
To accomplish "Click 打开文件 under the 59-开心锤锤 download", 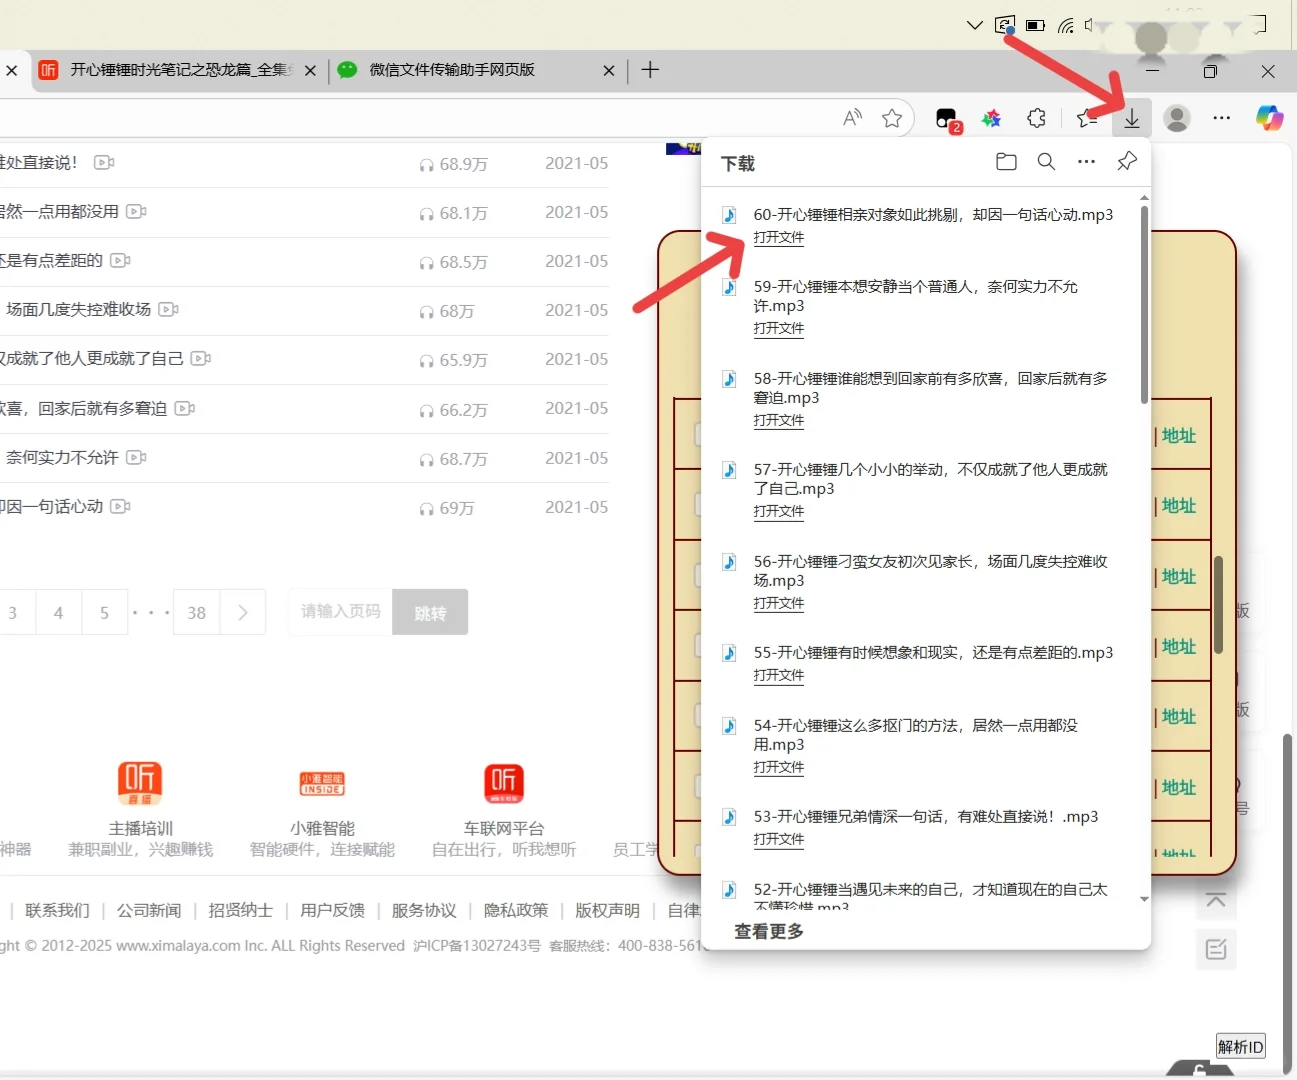I will click(x=779, y=329).
